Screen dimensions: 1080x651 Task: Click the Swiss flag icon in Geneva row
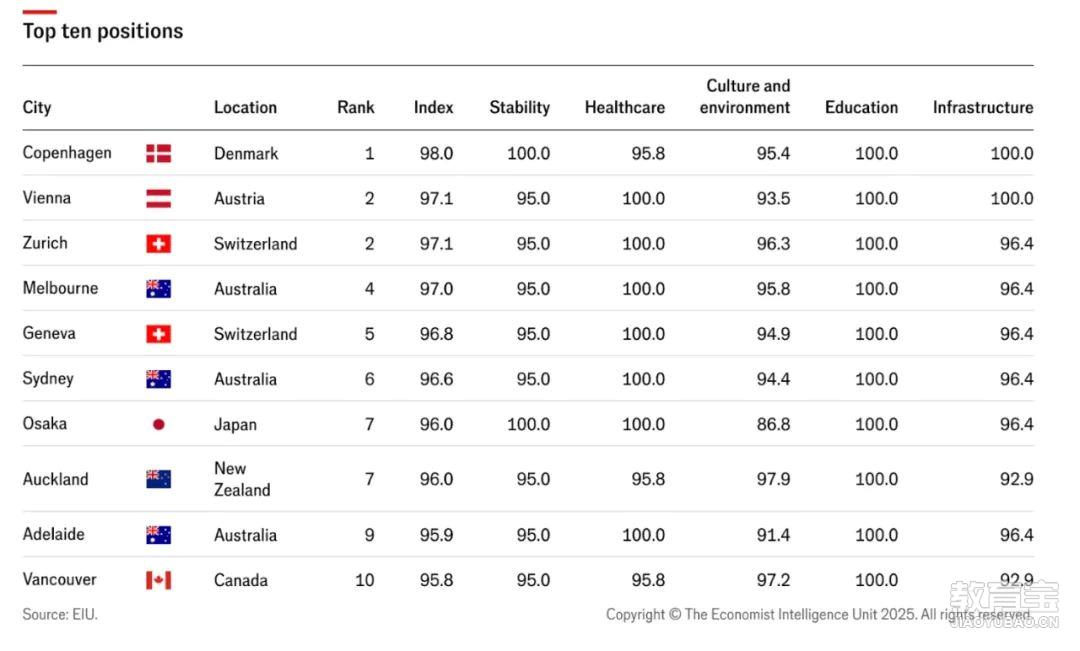click(x=158, y=334)
